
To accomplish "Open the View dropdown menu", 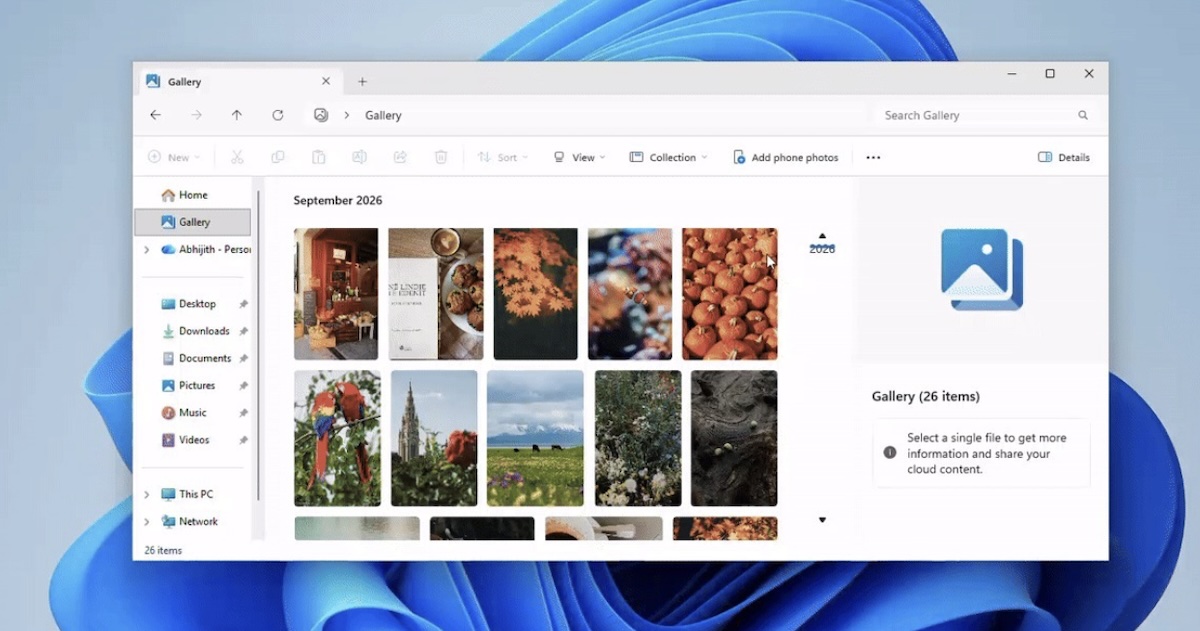I will (579, 157).
